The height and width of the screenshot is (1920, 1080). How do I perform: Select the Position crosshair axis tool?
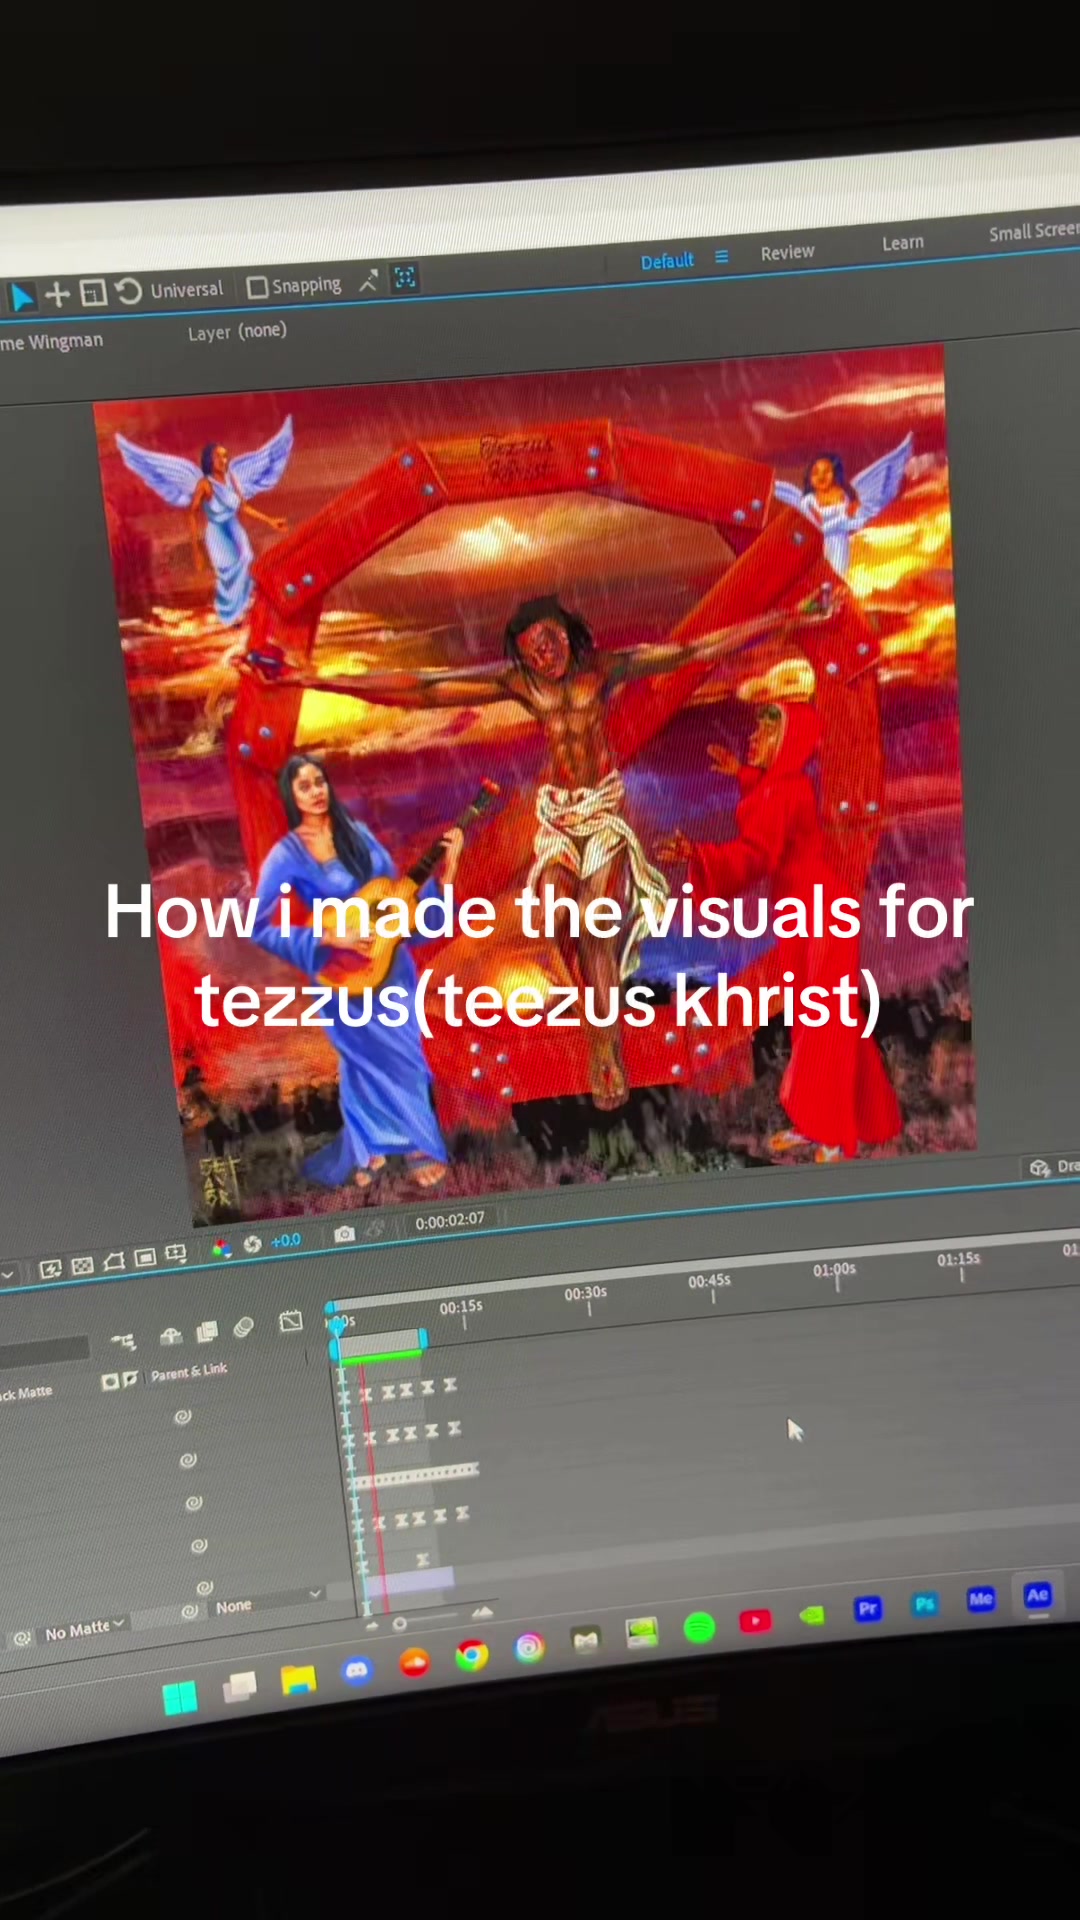coord(57,294)
